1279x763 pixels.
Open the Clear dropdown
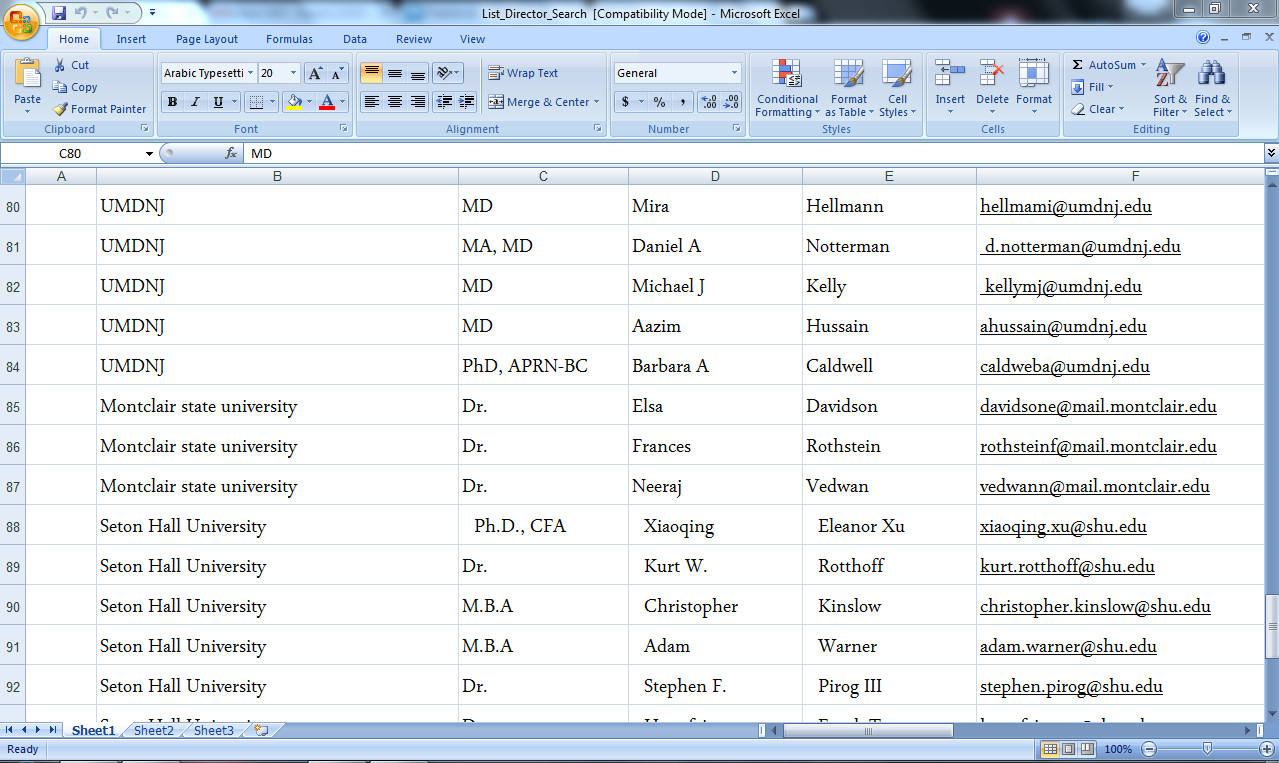[x=1098, y=109]
